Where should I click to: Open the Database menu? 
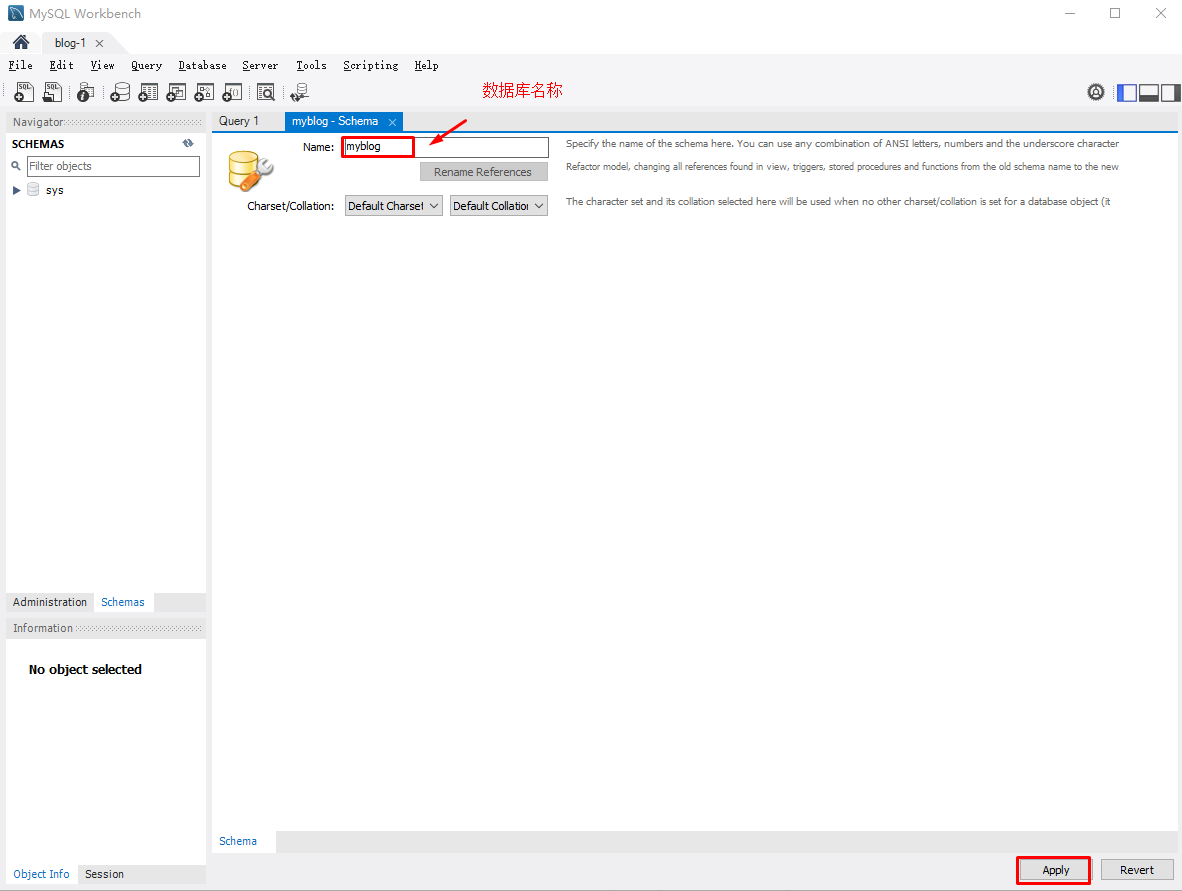pos(202,66)
